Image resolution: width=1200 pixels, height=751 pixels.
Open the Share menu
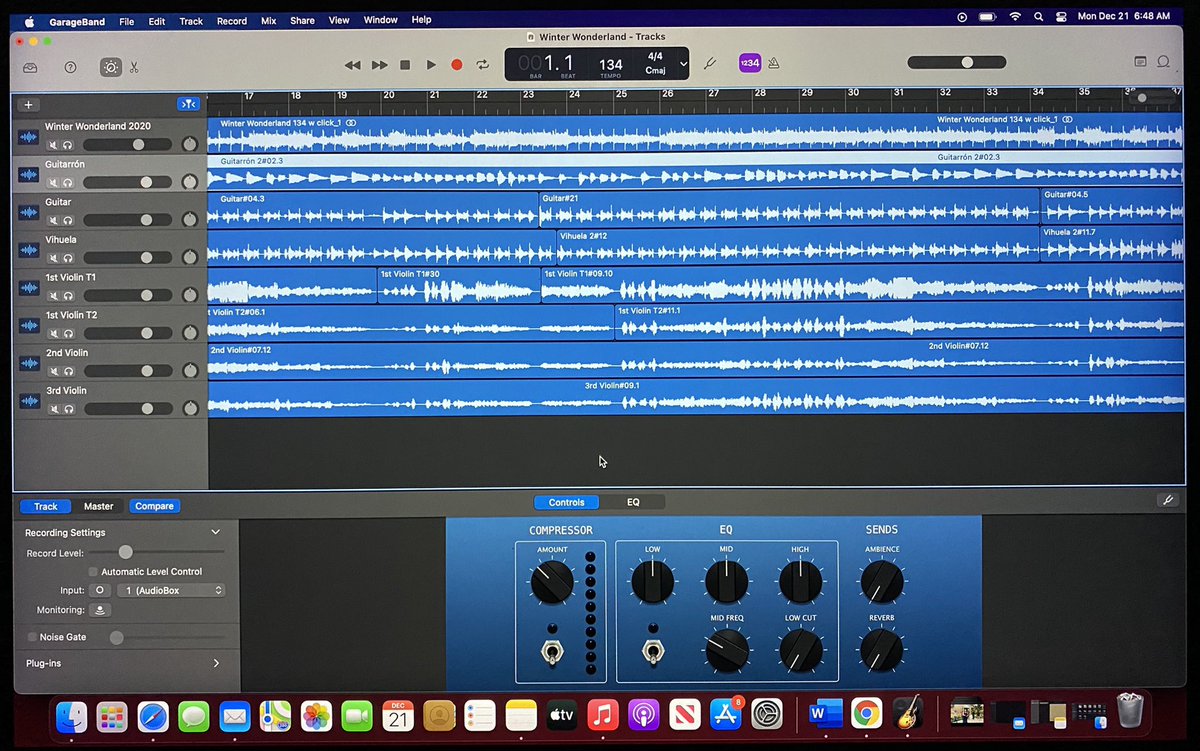coord(302,20)
